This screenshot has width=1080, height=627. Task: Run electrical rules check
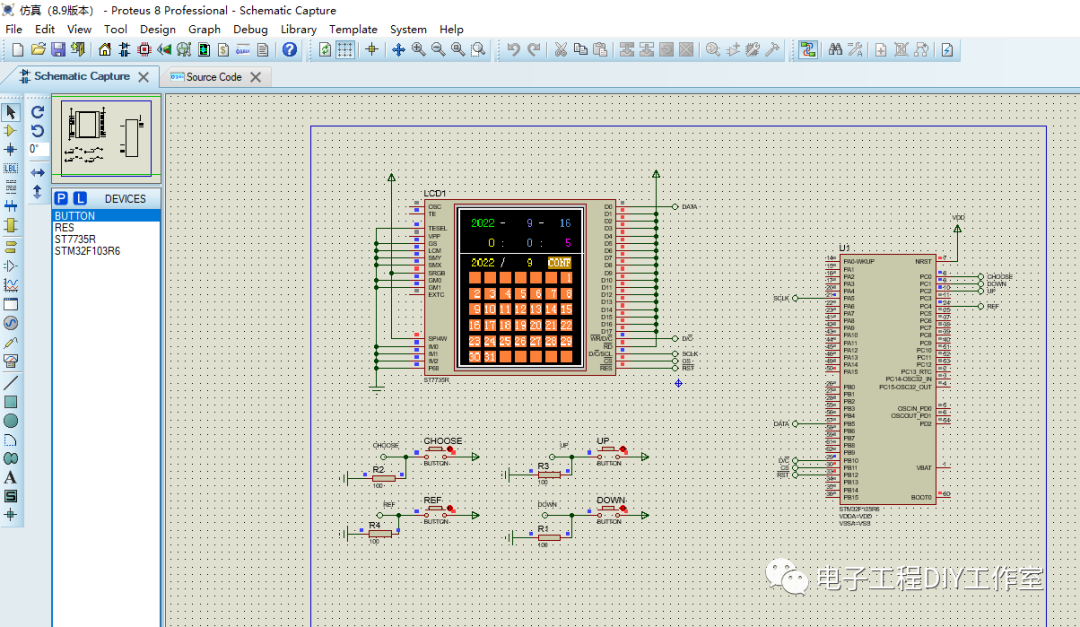pyautogui.click(x=948, y=50)
